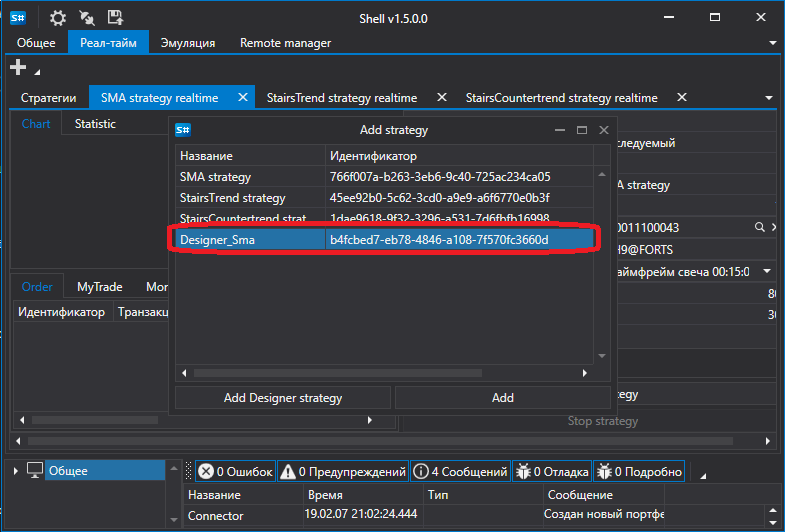Image resolution: width=785 pixels, height=532 pixels.
Task: Click identifier b4fcbed7-eb78-4846-a108-7f570fc3660d
Action: pos(439,240)
